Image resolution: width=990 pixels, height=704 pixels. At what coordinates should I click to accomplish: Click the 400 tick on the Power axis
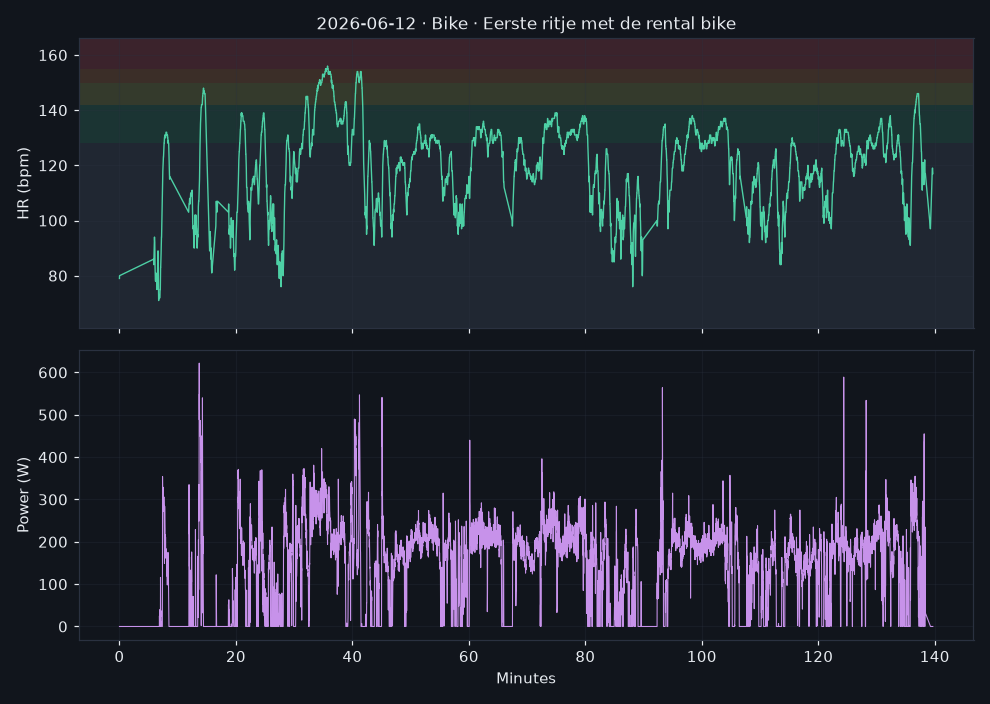[54, 458]
